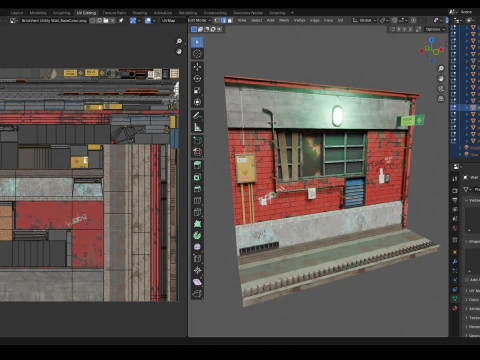Enable edge select mode
The width and height of the screenshot is (480, 360).
click(x=223, y=20)
